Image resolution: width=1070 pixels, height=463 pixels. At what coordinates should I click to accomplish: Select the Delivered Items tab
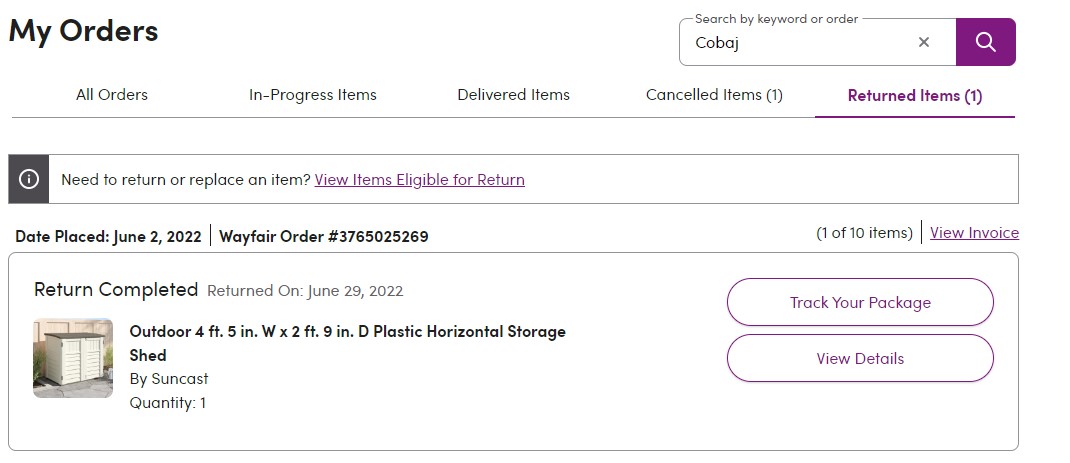(x=513, y=95)
